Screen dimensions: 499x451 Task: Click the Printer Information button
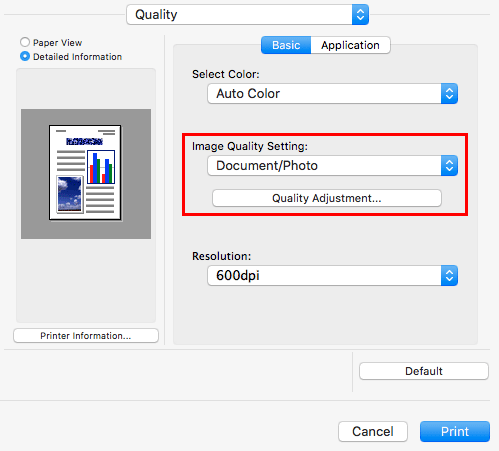pos(86,336)
